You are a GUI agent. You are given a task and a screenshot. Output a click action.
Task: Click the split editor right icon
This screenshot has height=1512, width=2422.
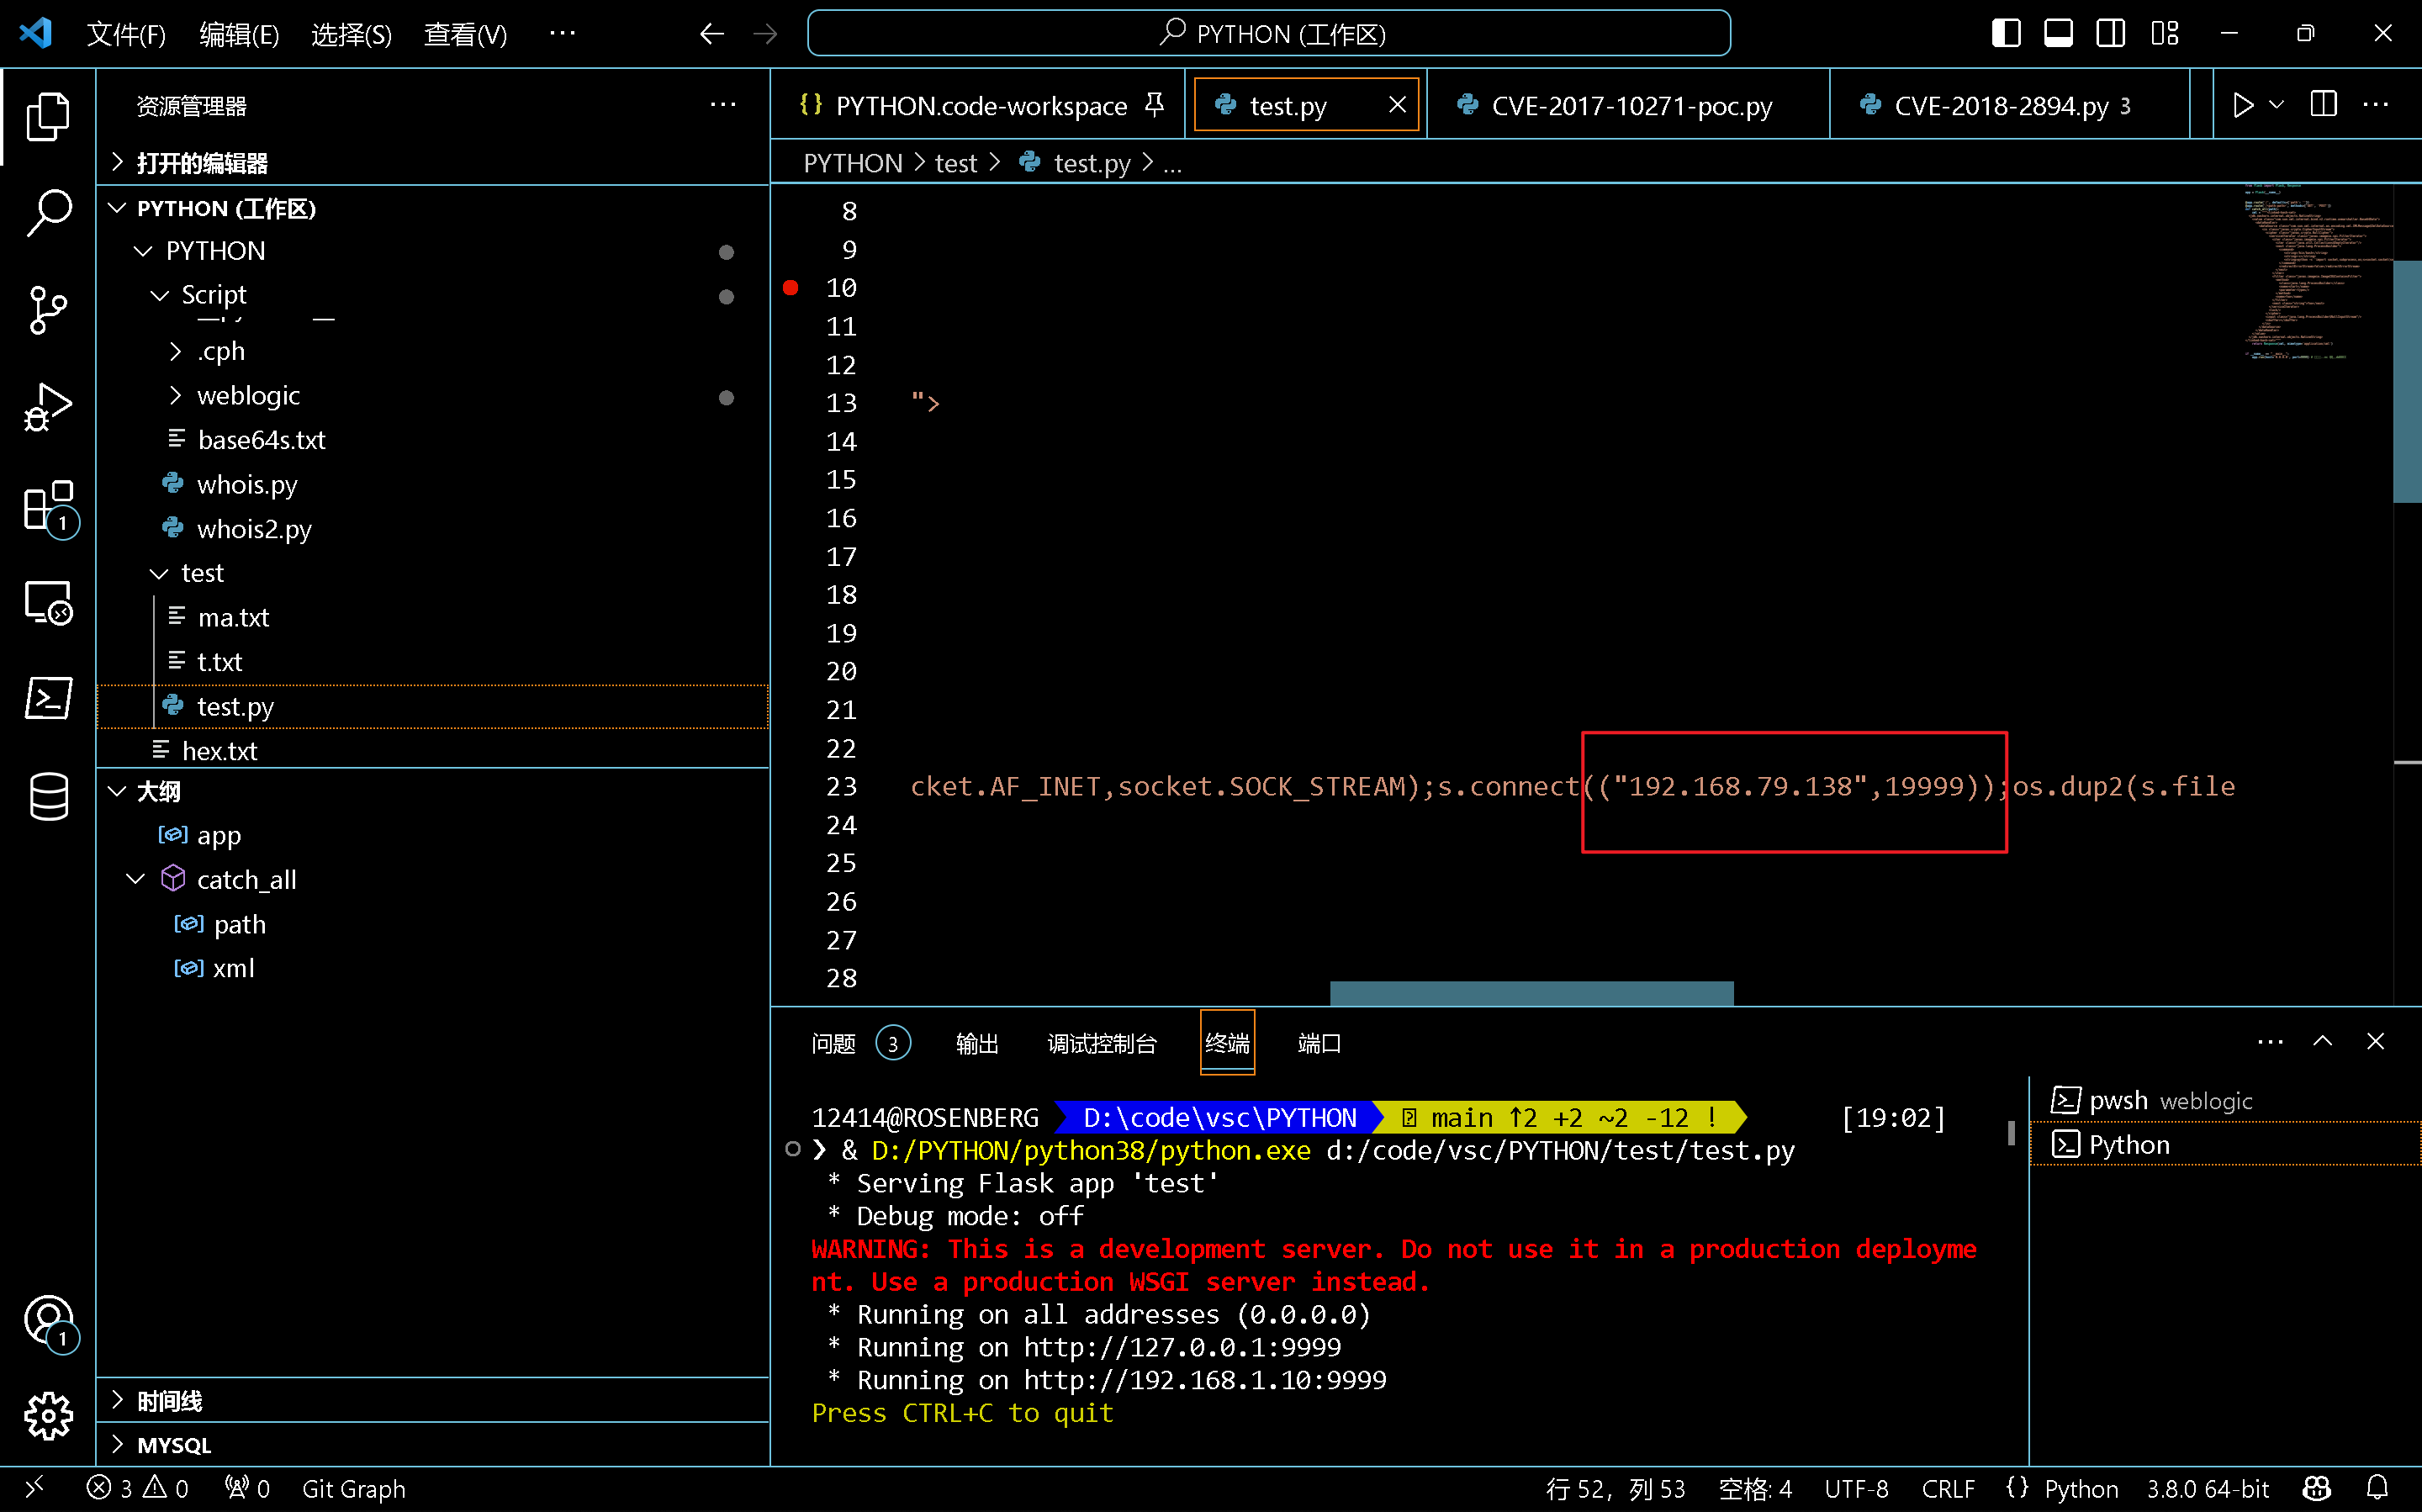(2323, 105)
